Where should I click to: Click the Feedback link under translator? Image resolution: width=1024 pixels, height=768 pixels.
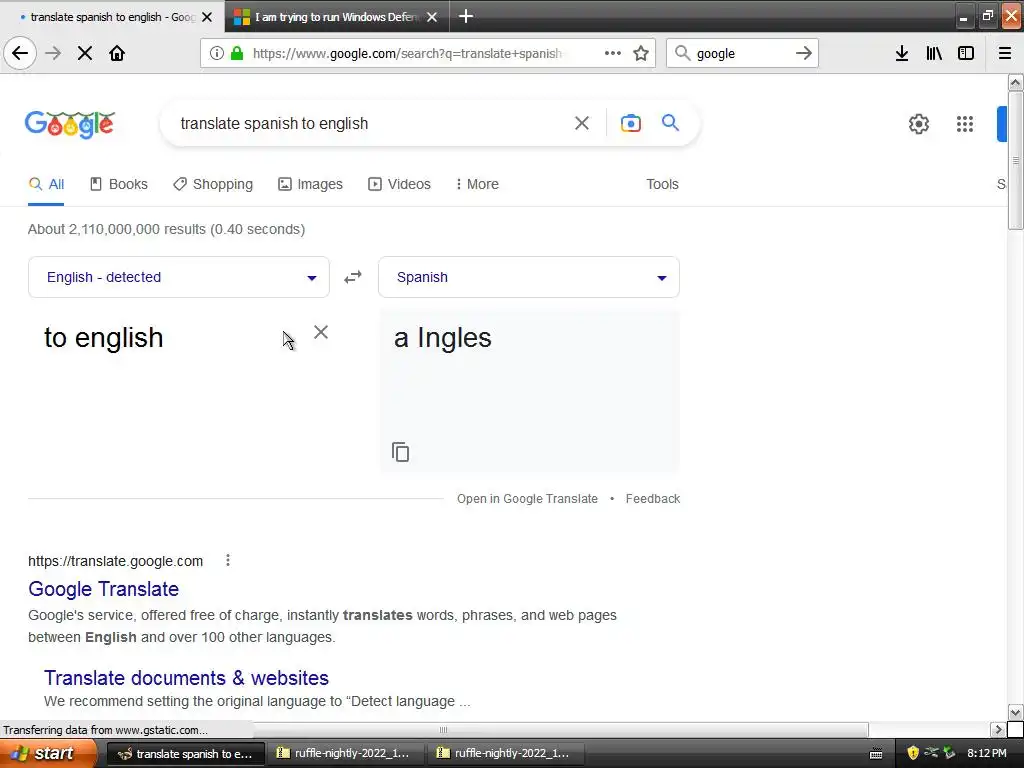pyautogui.click(x=652, y=499)
